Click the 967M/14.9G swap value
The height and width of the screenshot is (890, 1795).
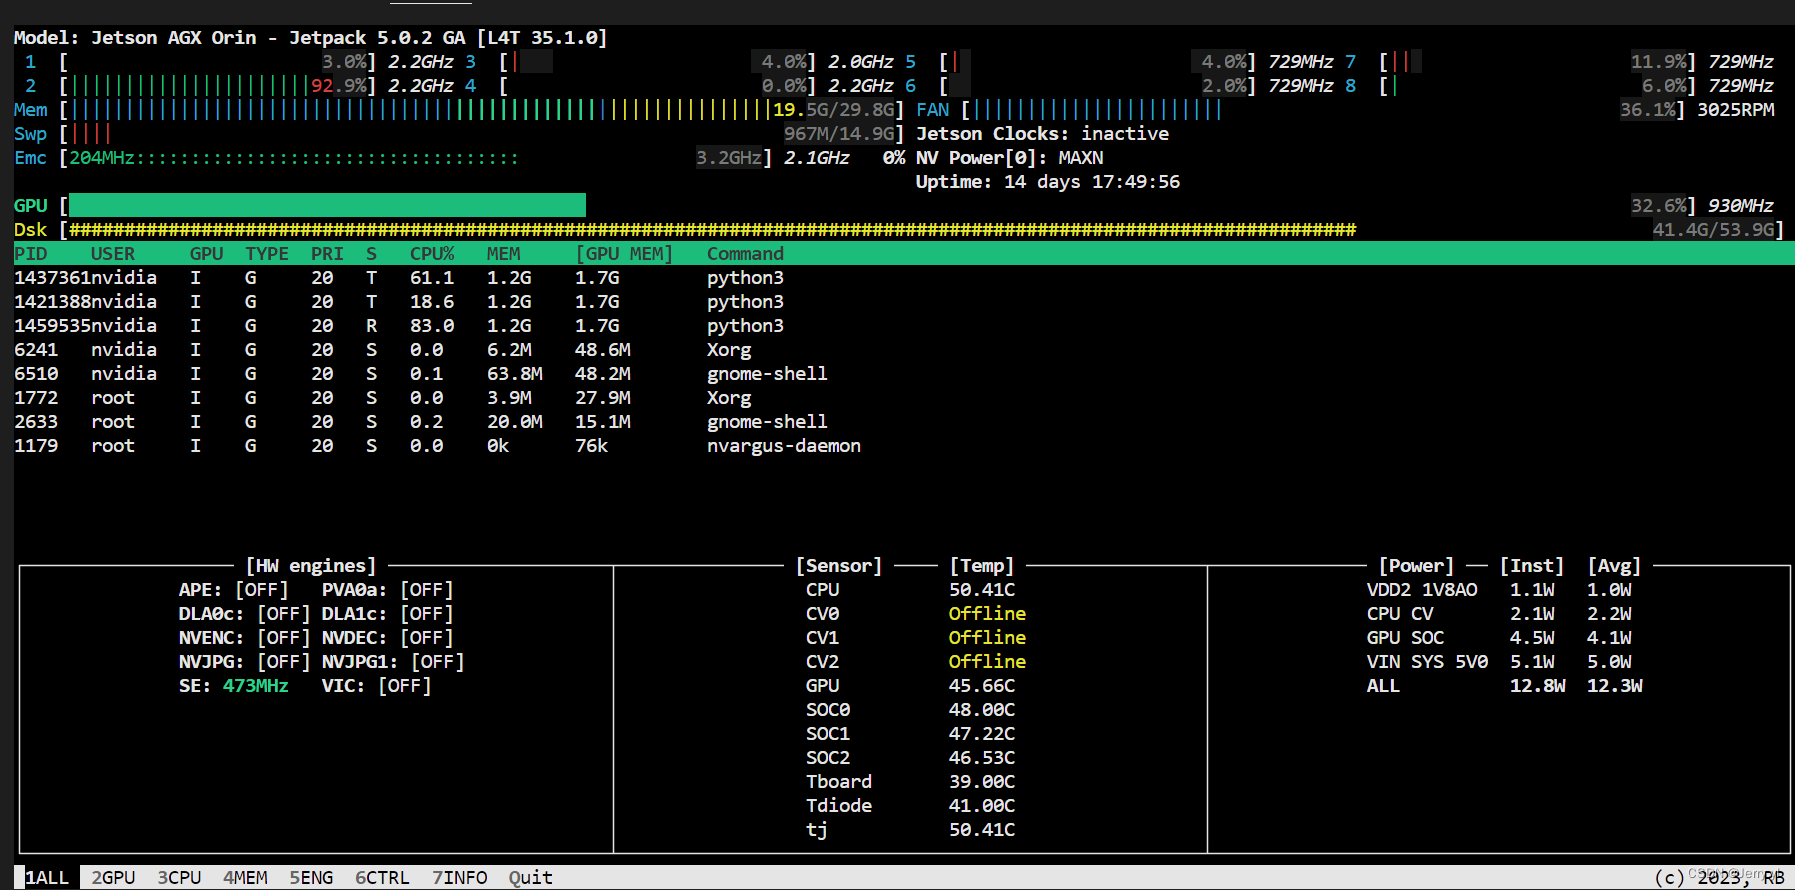pyautogui.click(x=838, y=133)
